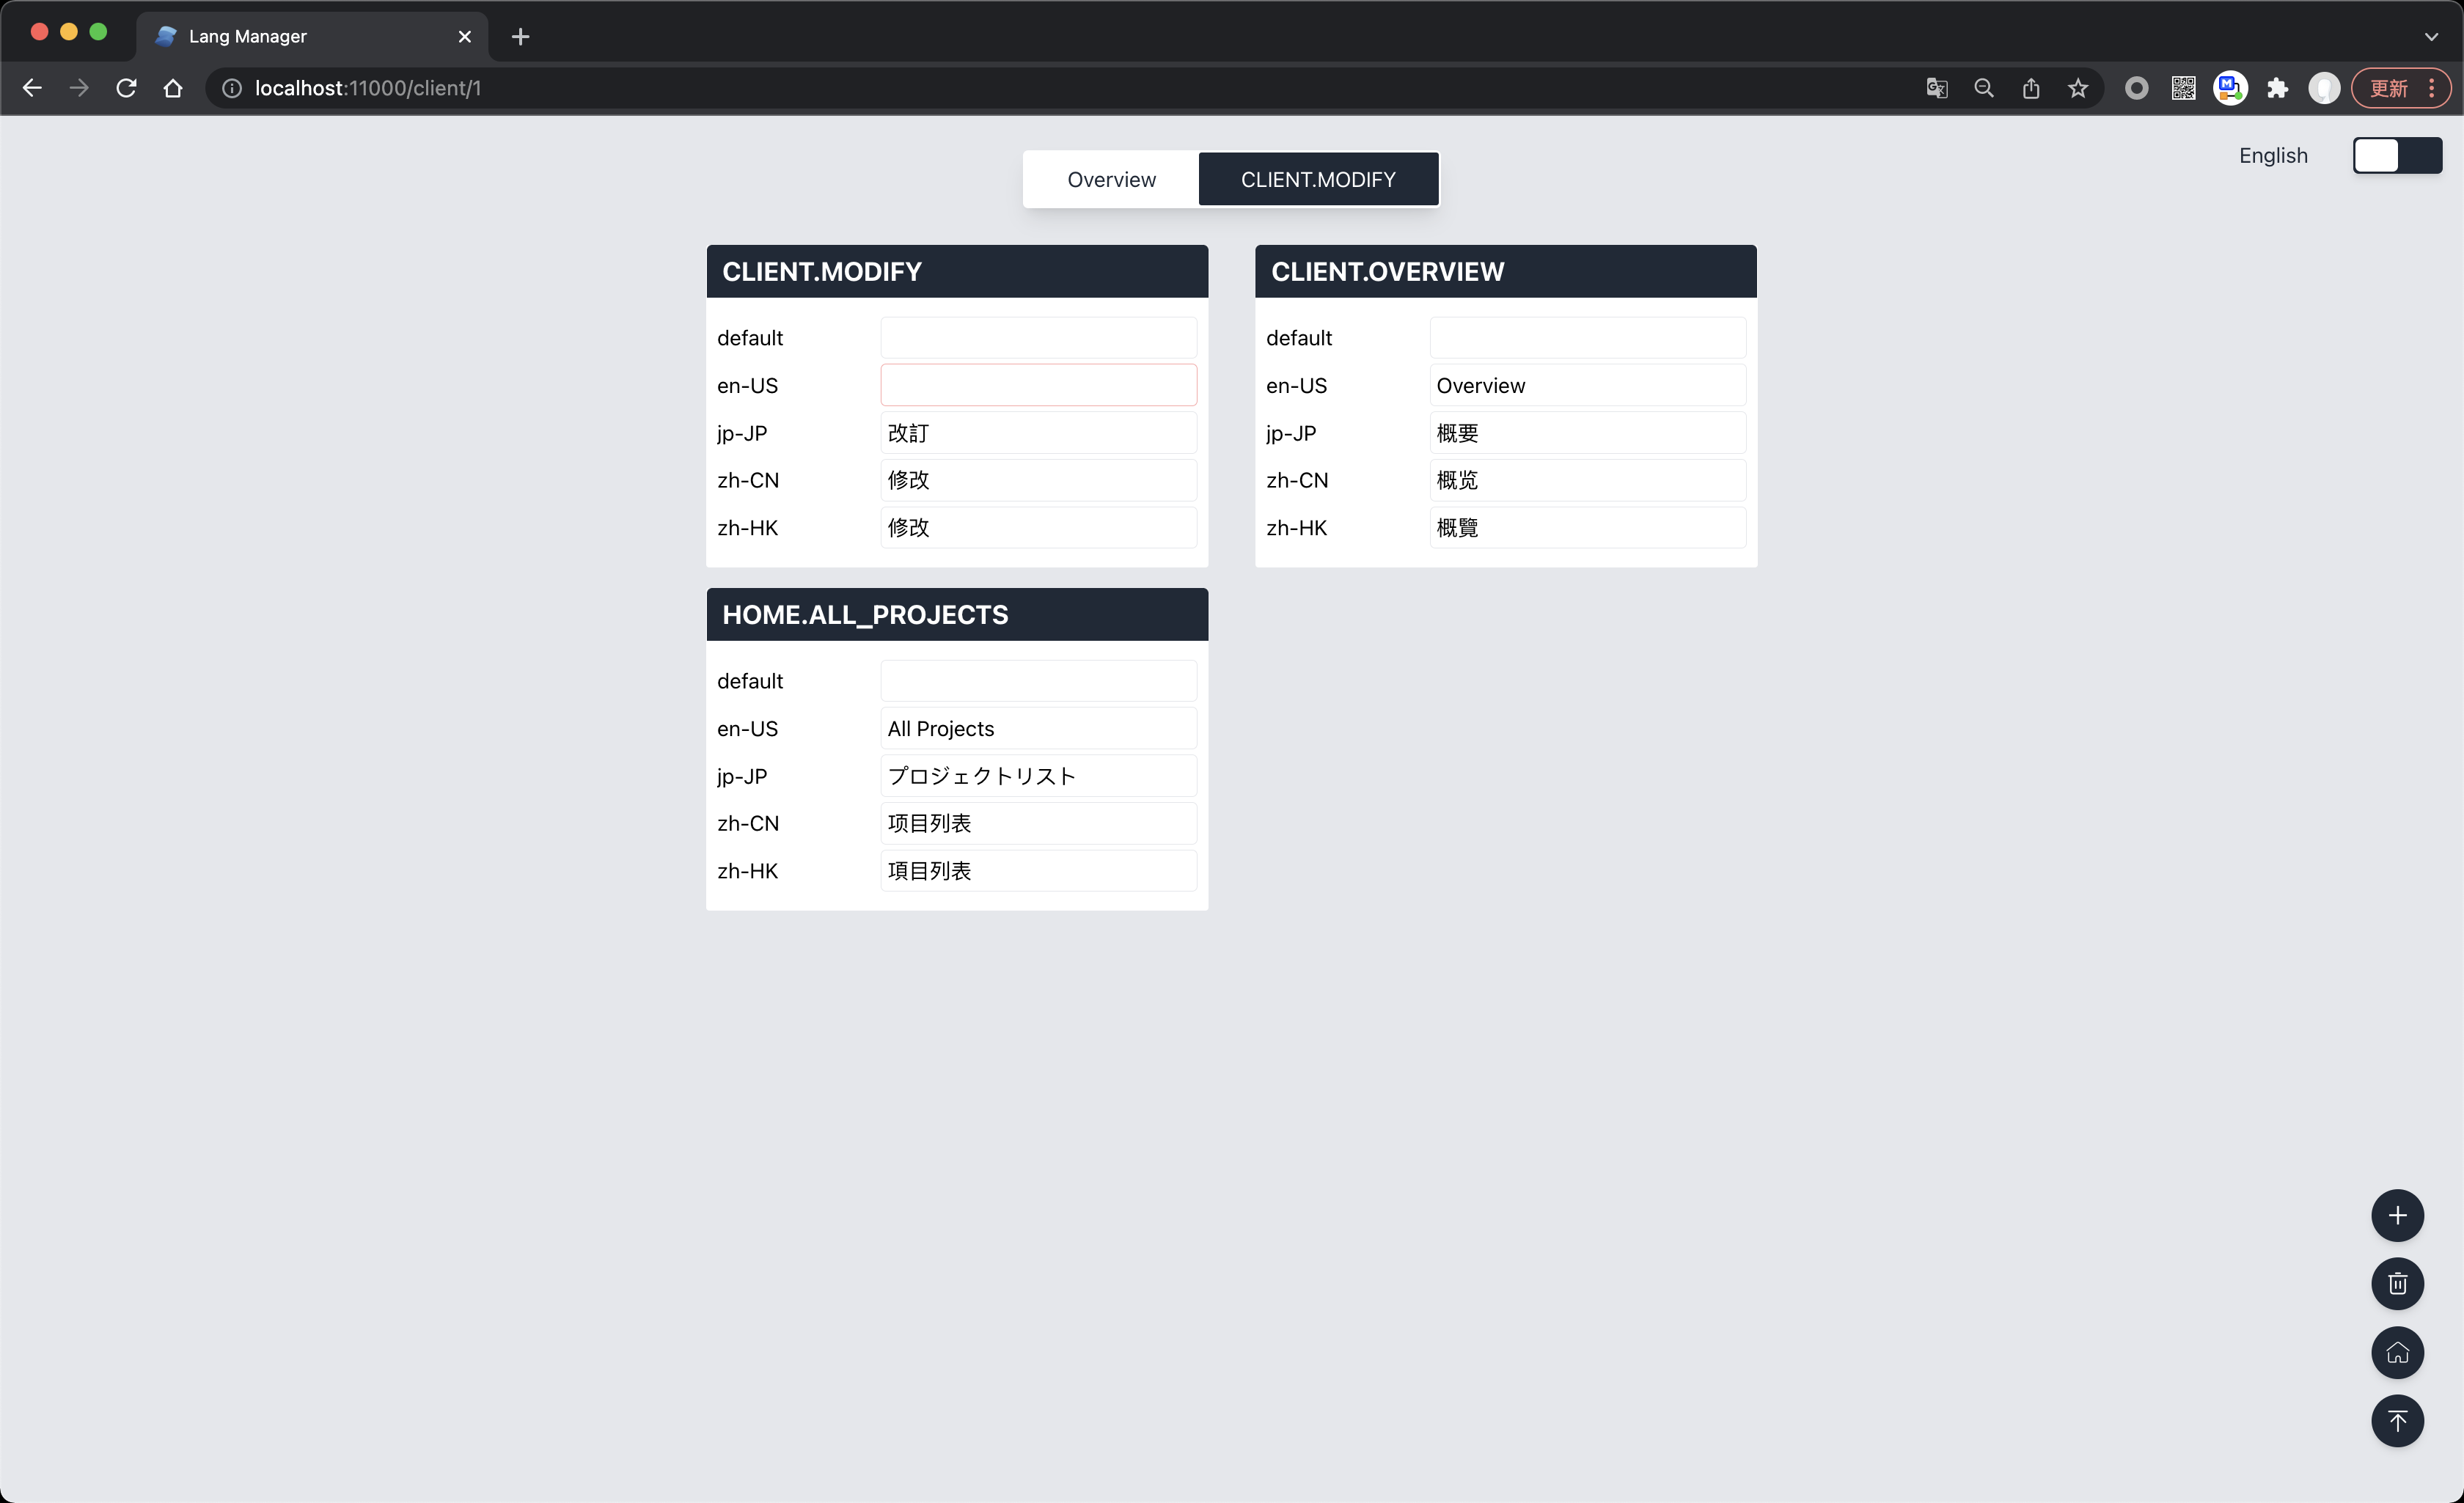
Task: Open the browser Extensions puzzle icon
Action: 2277,88
